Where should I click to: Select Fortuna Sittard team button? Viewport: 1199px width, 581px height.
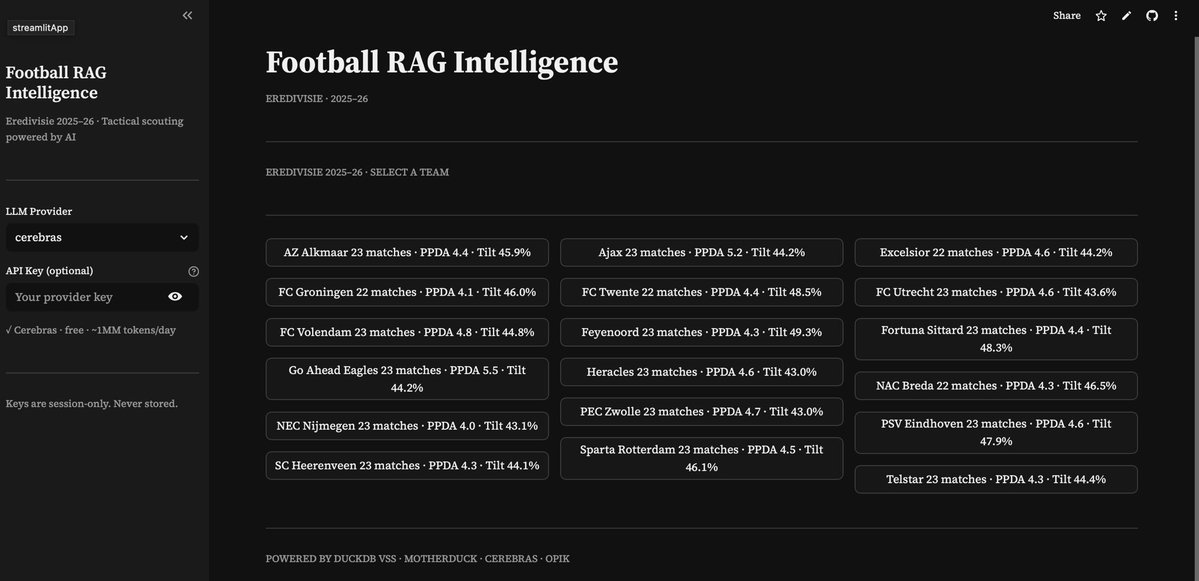996,339
